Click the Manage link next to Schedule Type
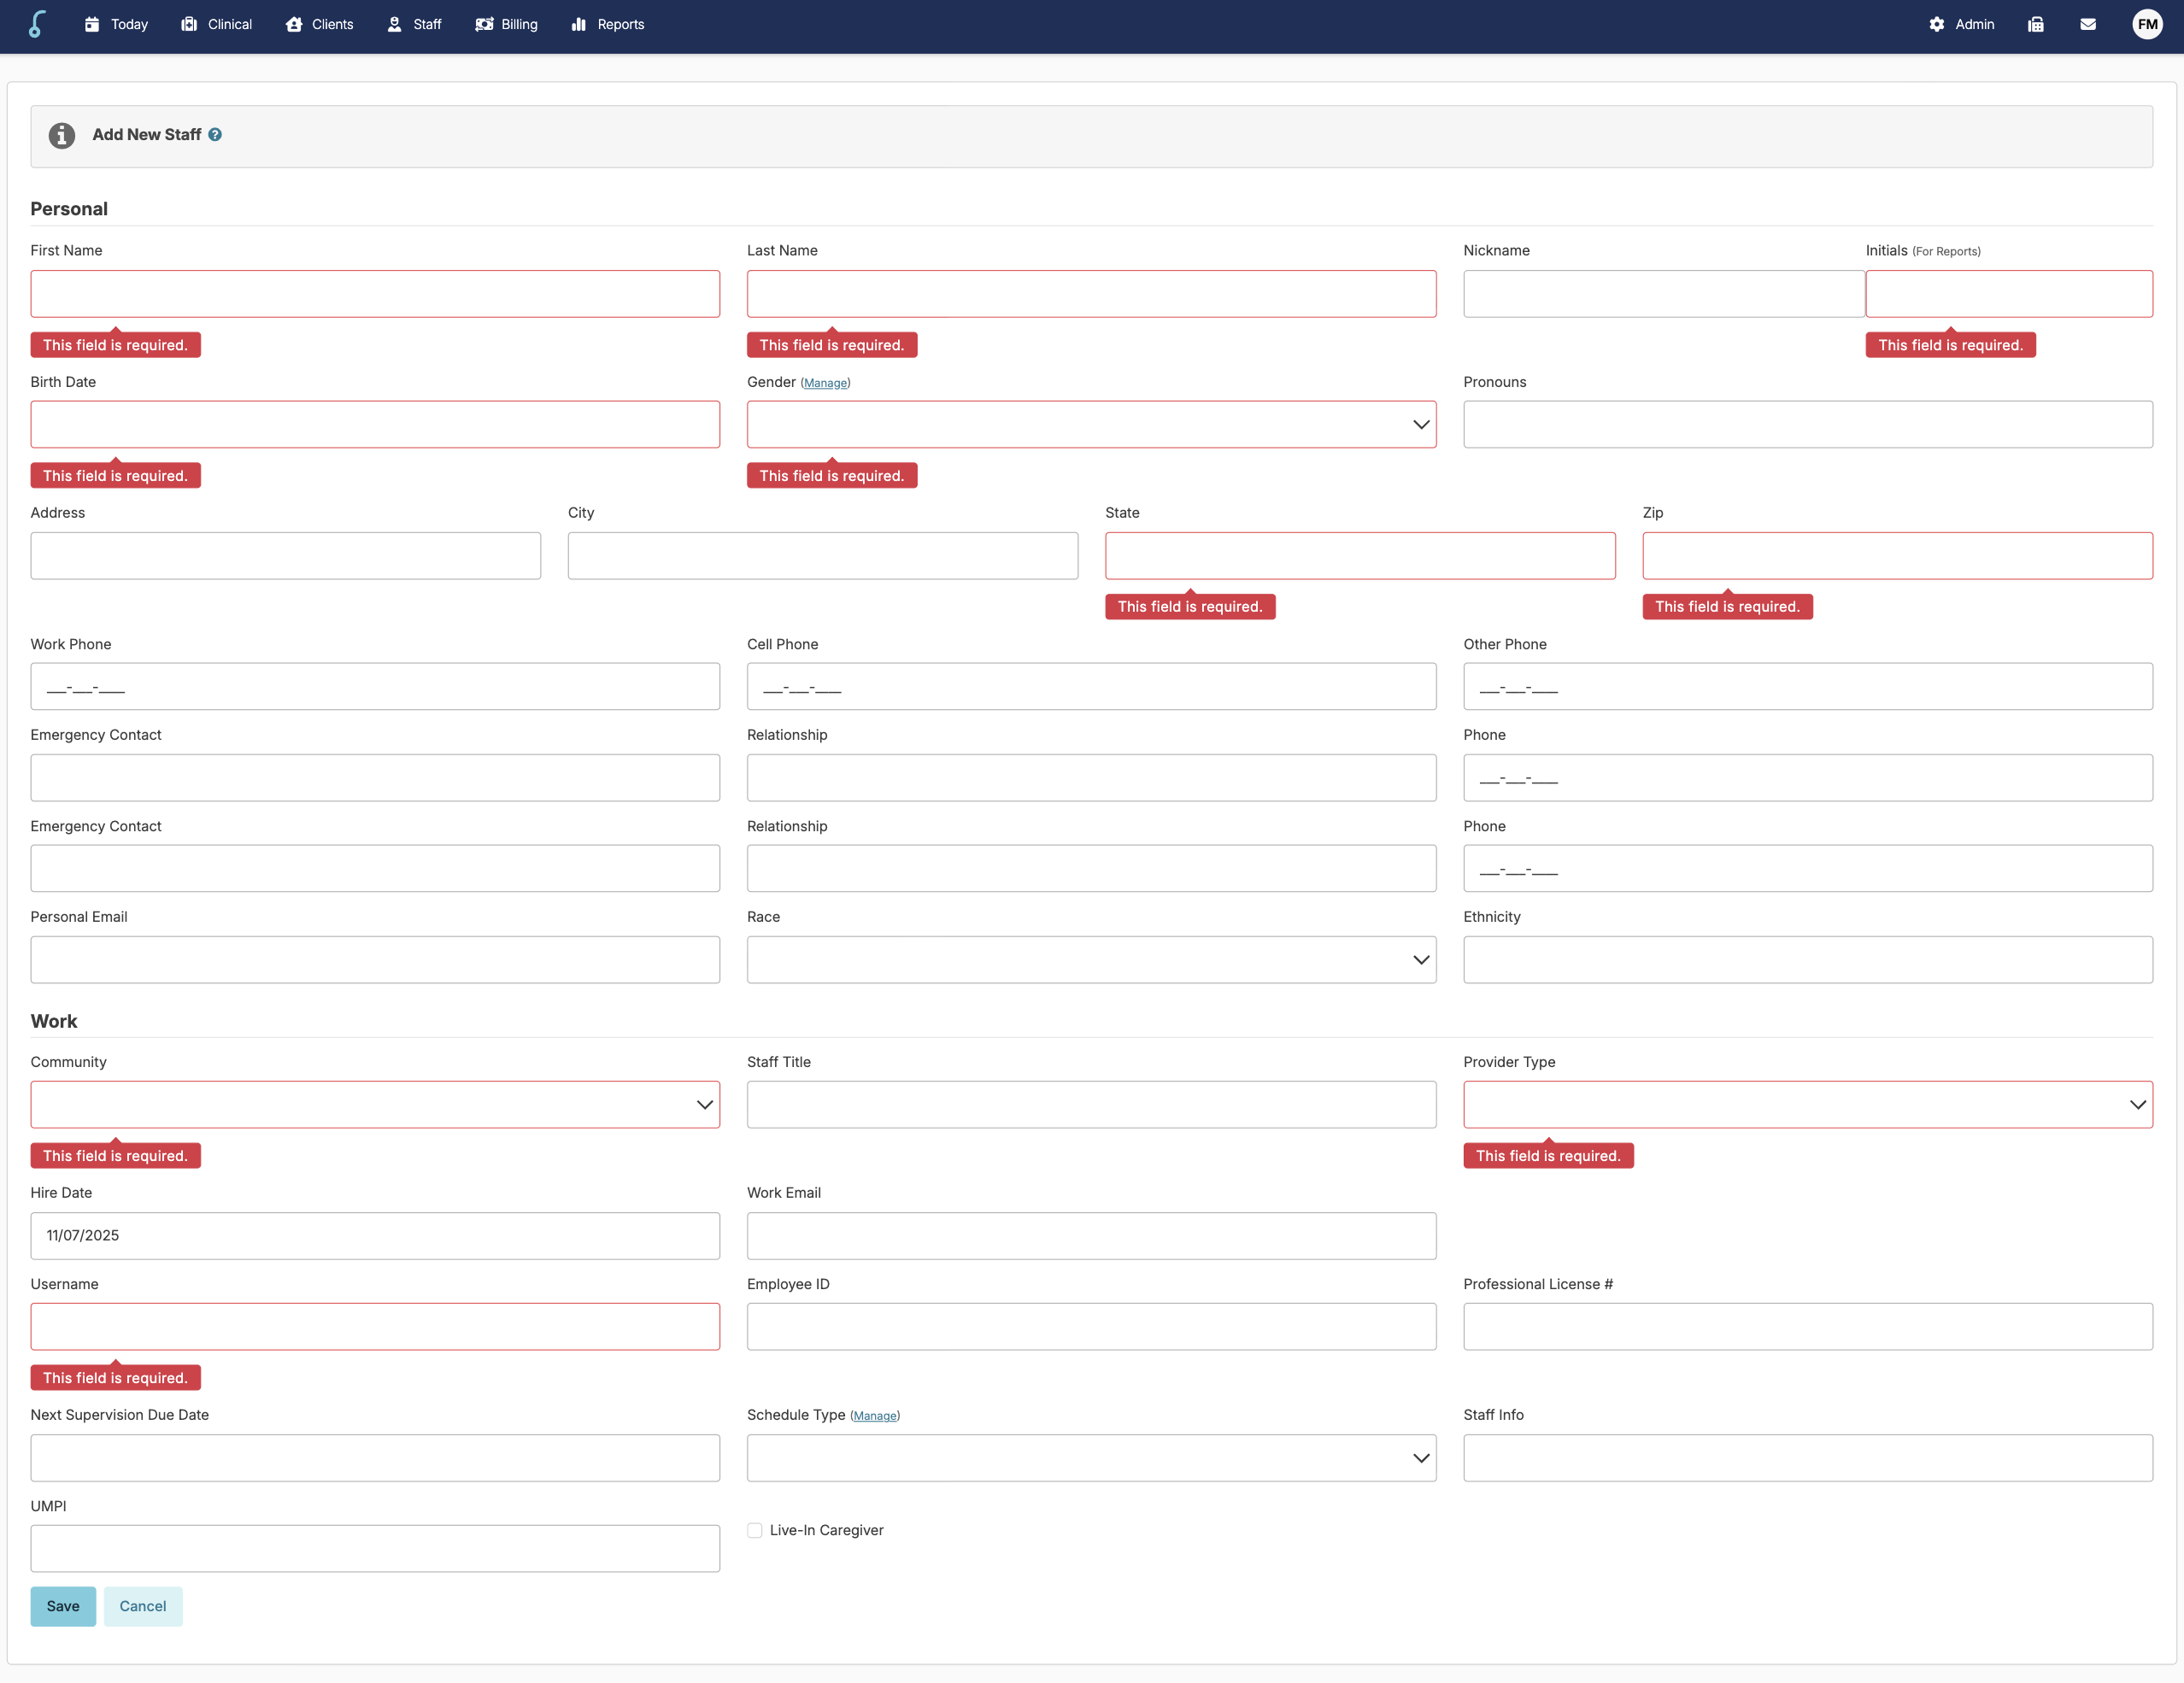 [x=875, y=1416]
